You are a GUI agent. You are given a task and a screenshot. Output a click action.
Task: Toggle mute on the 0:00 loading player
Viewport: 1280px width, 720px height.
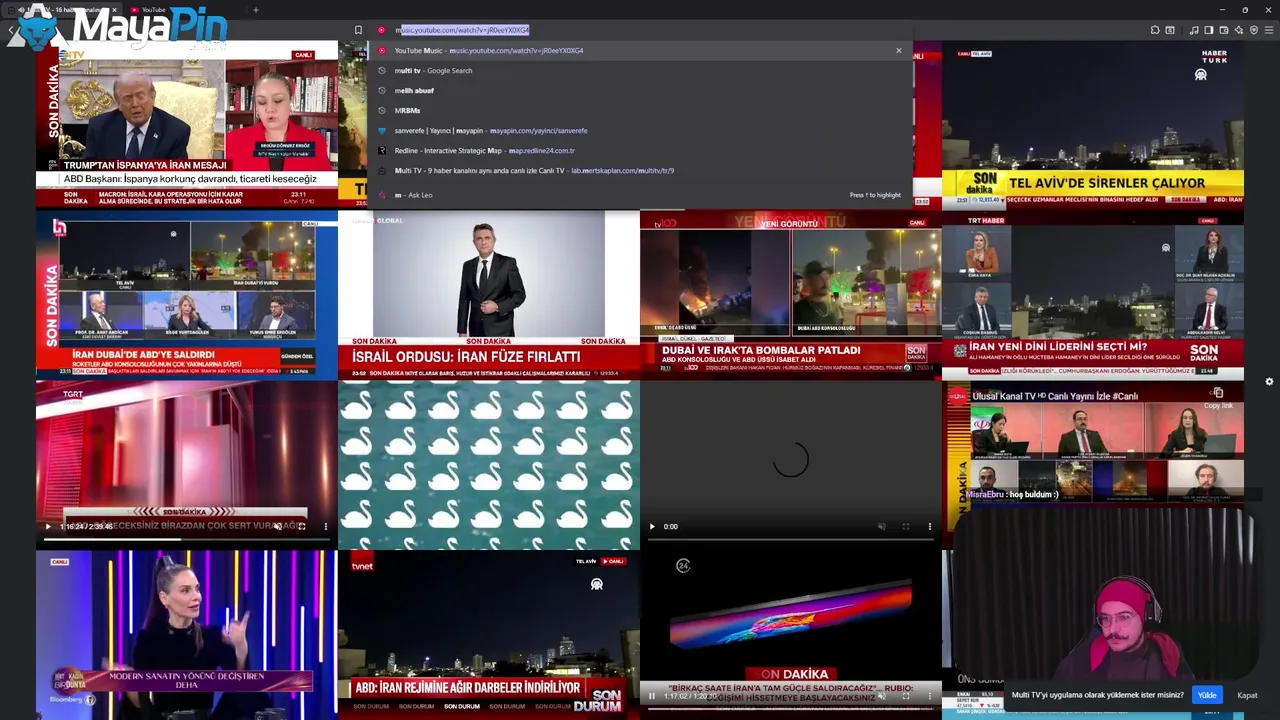[x=881, y=526]
